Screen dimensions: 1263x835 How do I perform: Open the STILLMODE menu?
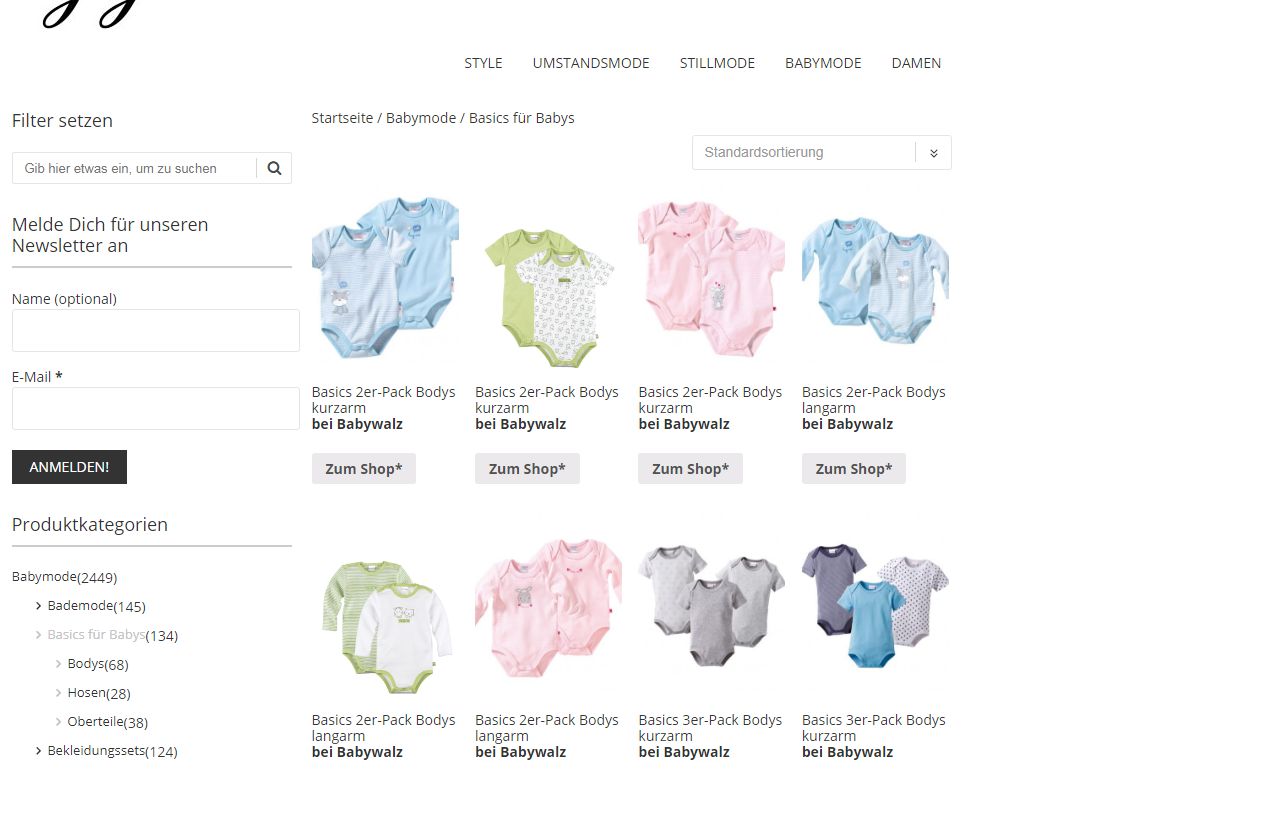point(717,63)
